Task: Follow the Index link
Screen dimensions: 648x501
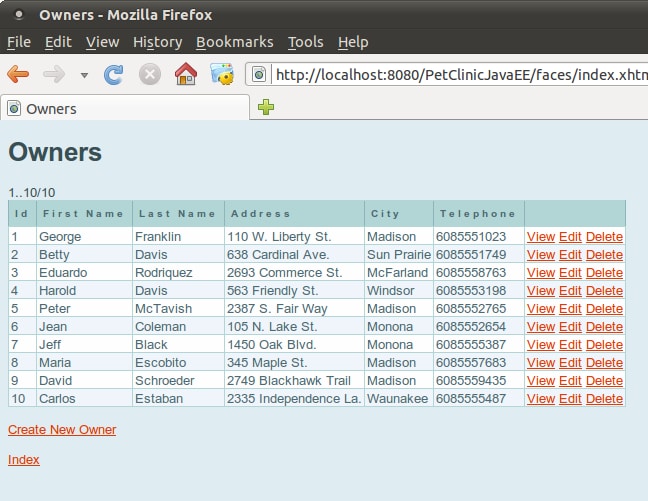Action: (x=24, y=460)
